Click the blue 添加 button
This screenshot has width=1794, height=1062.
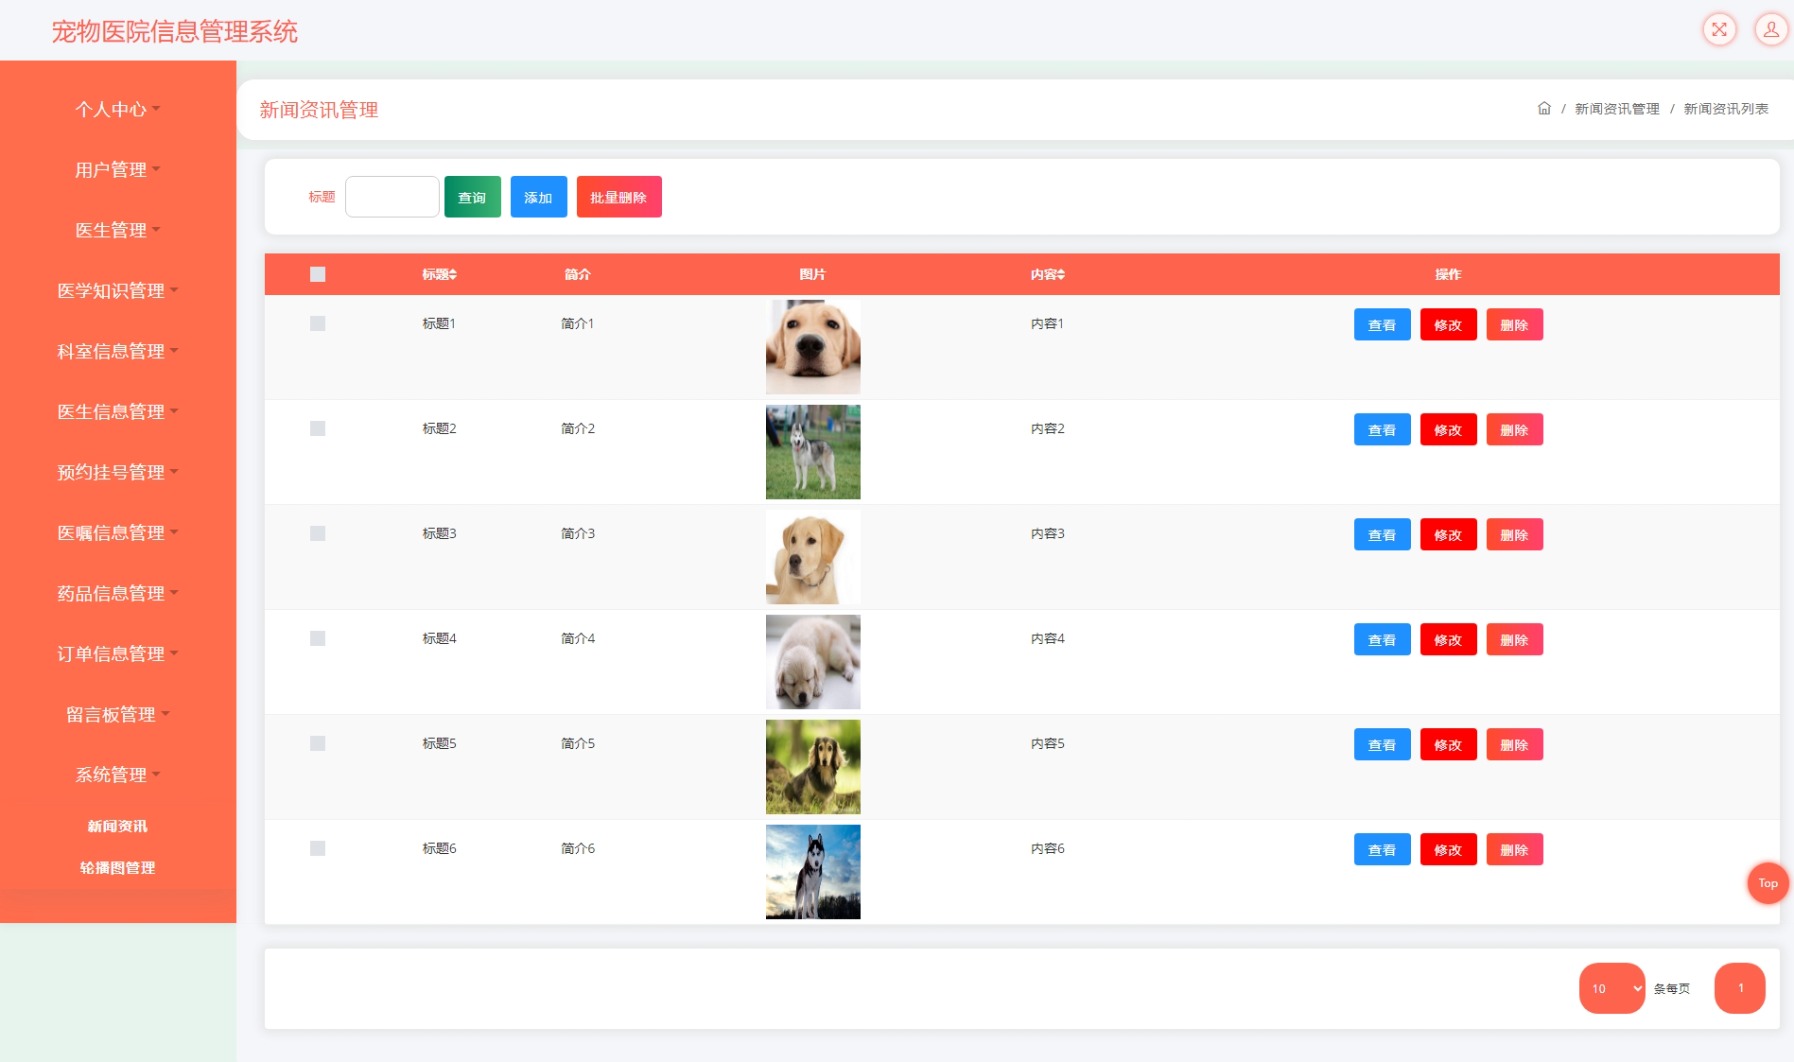pyautogui.click(x=538, y=197)
